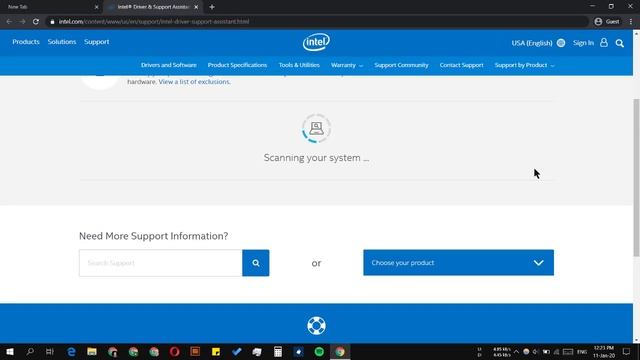Click the Intel logo in header
640x360 pixels.
[316, 42]
